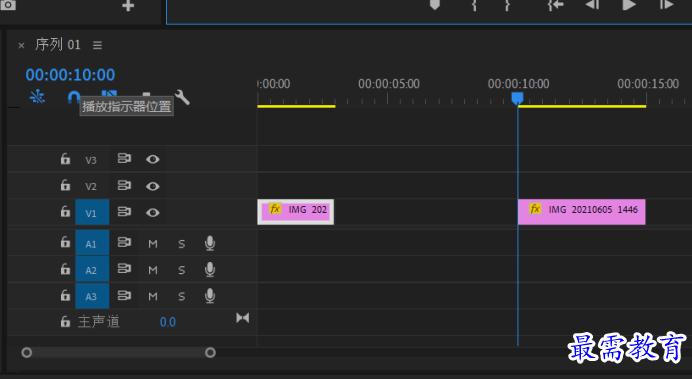This screenshot has height=379, width=692.
Task: Add a marker in the monitor
Action: pyautogui.click(x=435, y=5)
